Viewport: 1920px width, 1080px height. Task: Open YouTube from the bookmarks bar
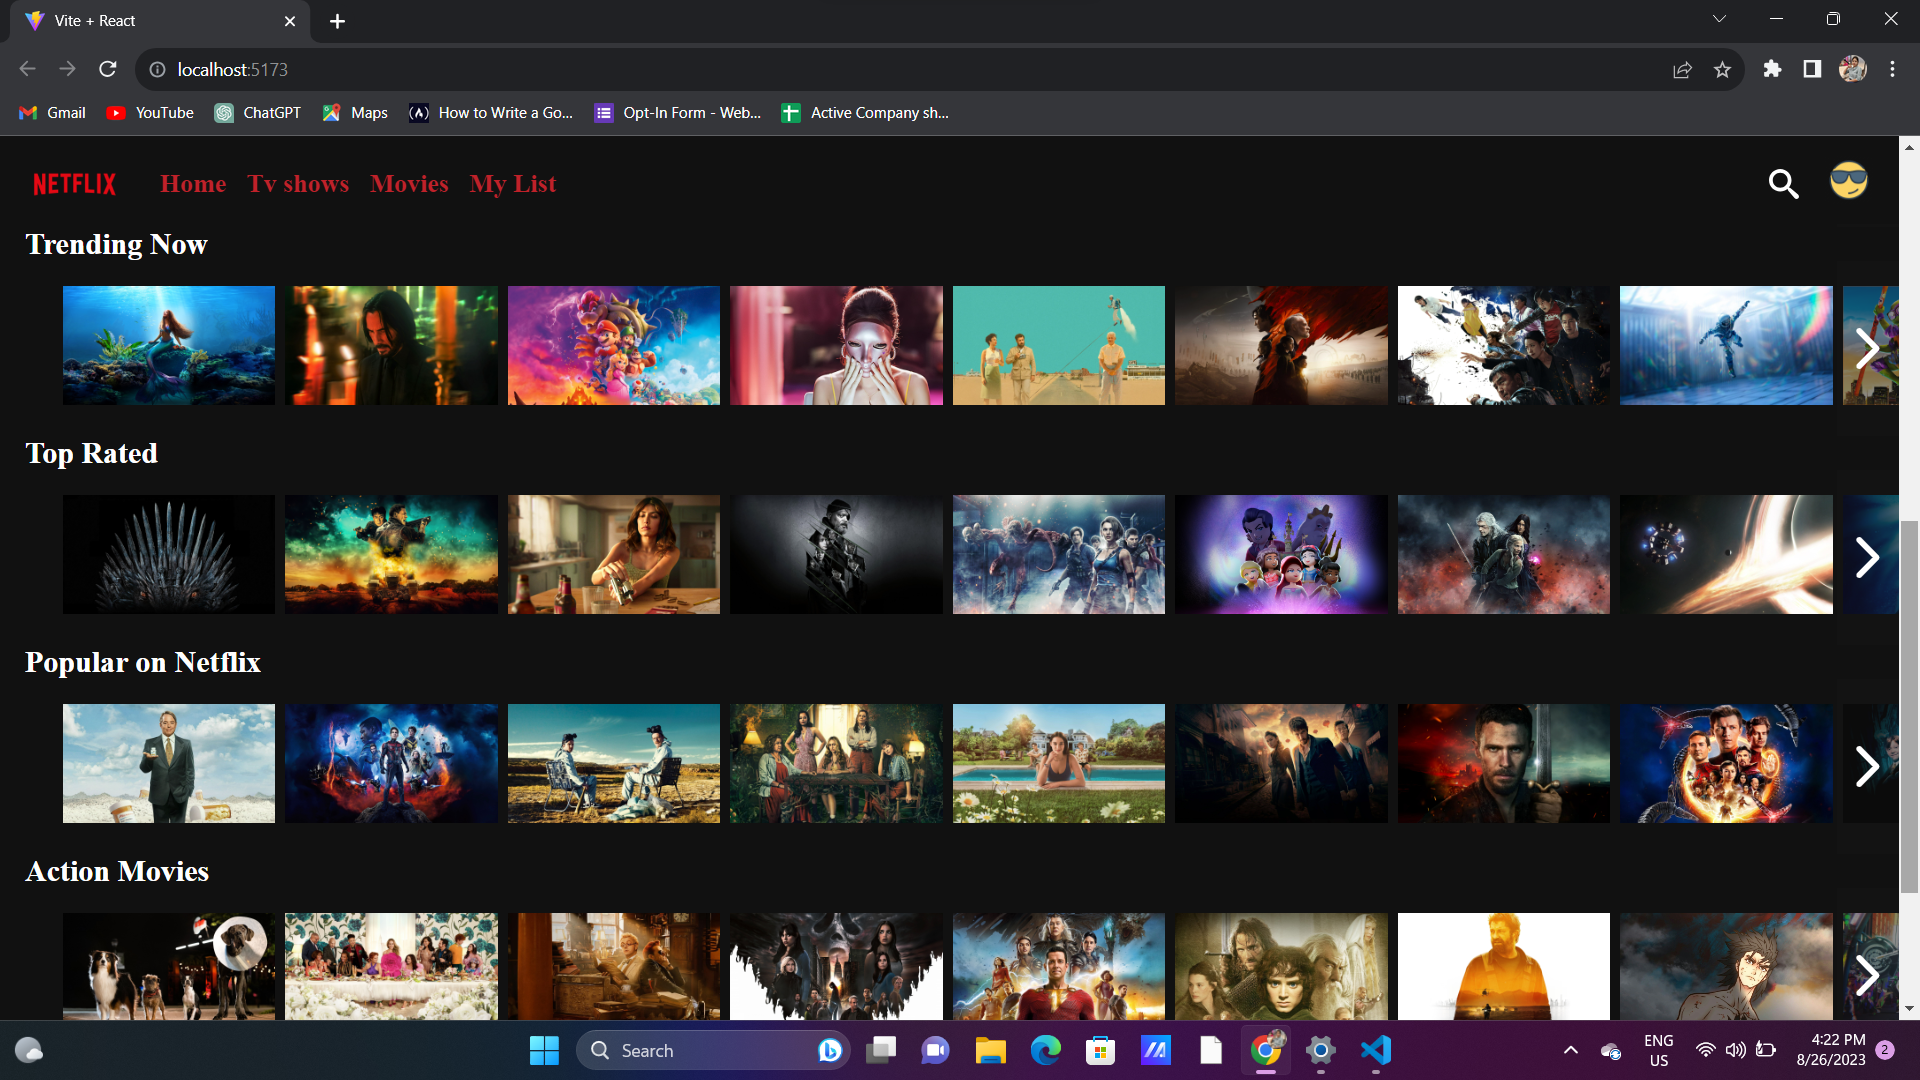[148, 113]
